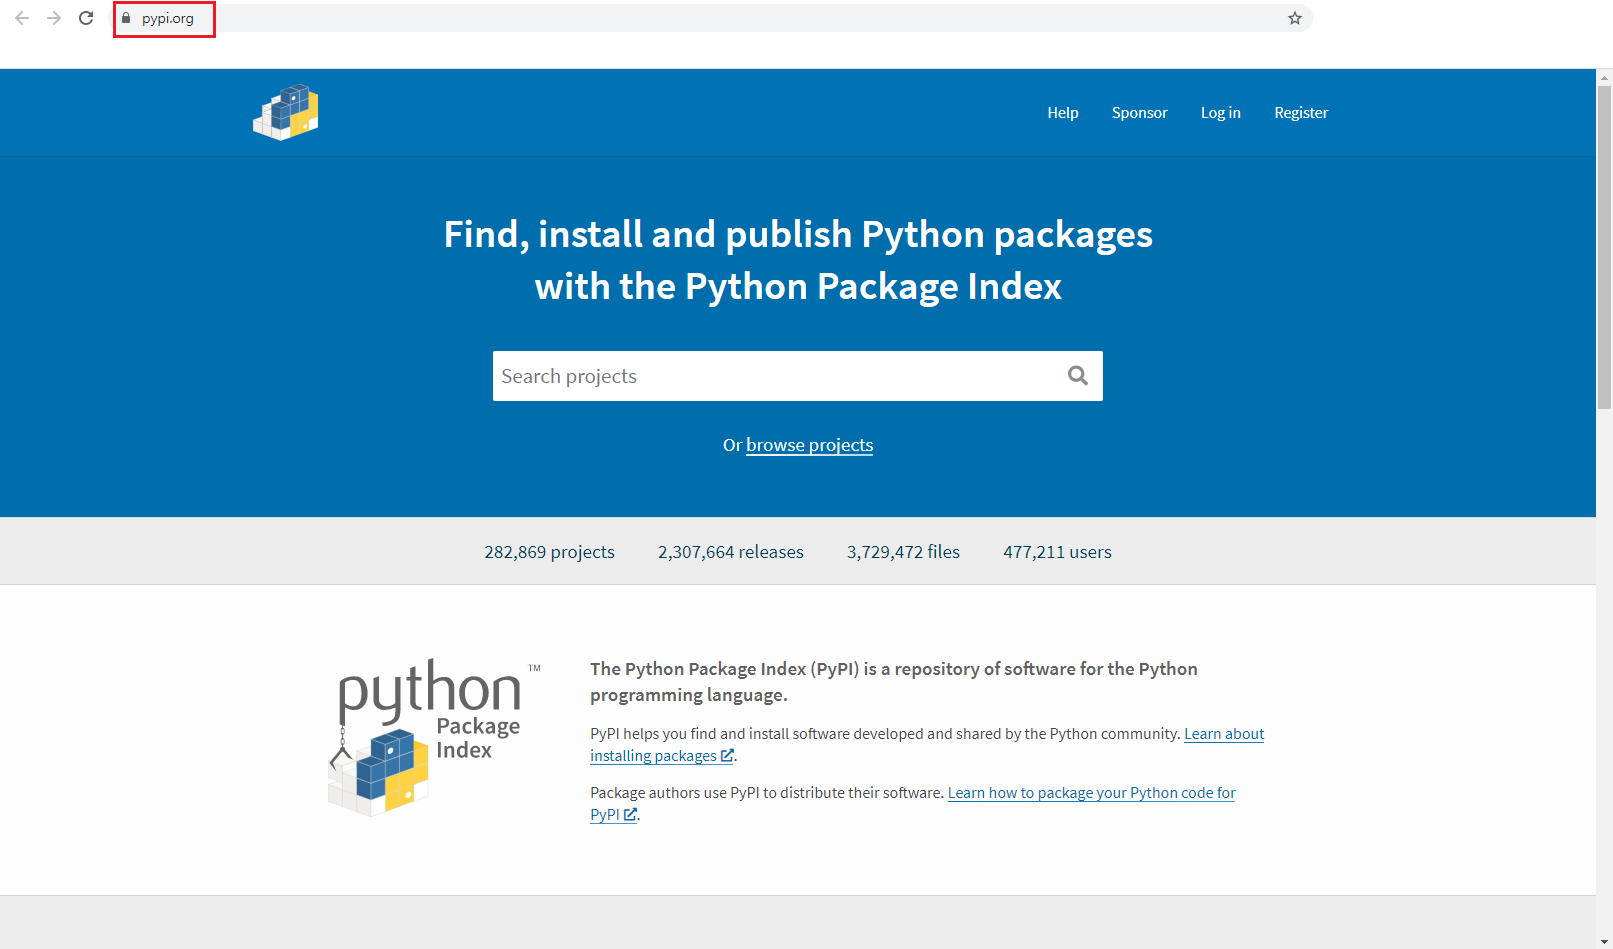1613x949 pixels.
Task: Go to Log in page
Action: click(1221, 113)
